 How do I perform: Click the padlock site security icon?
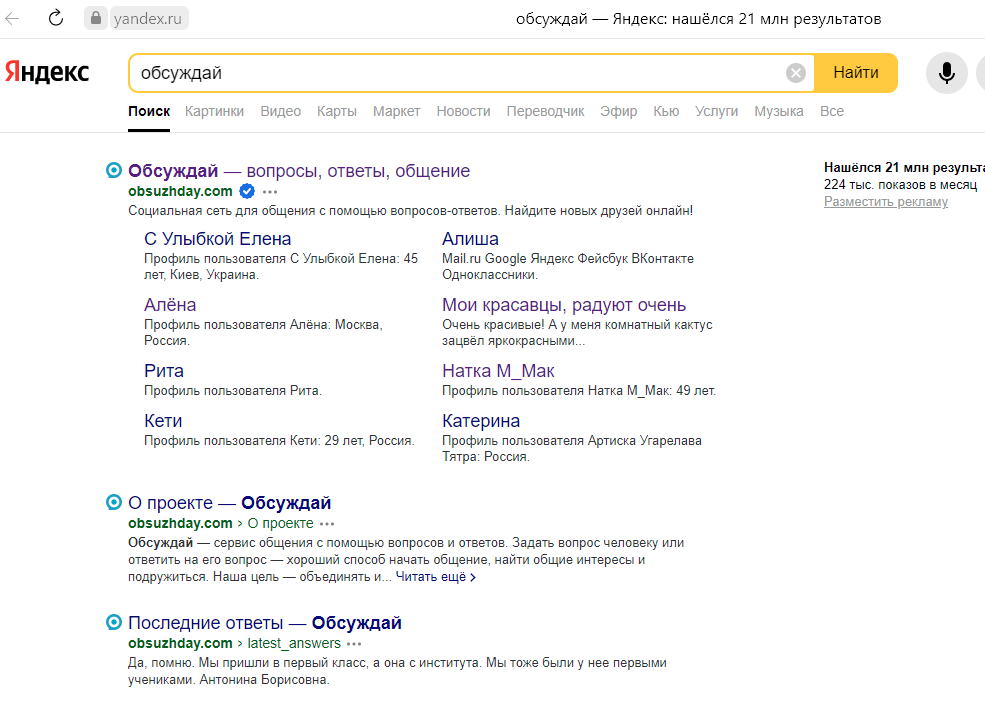click(x=95, y=18)
